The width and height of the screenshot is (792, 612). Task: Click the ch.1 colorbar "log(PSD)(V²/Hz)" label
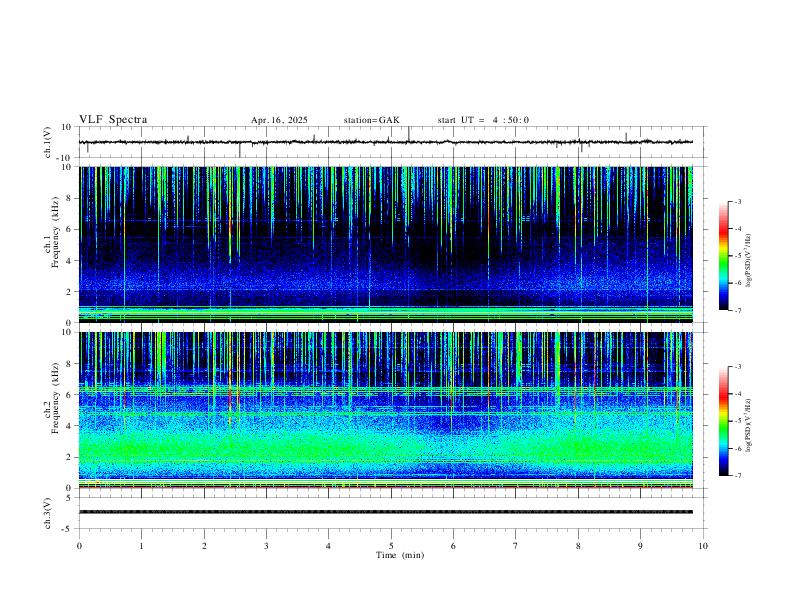point(748,260)
